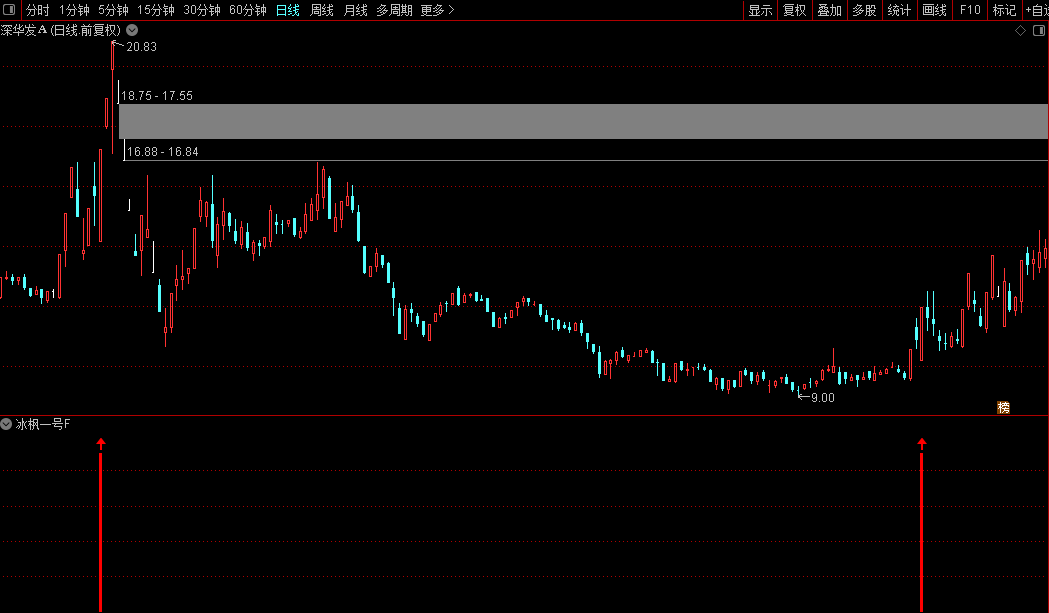Toggle the left sidebar panel icon
Image resolution: width=1049 pixels, height=613 pixels.
click(9, 9)
